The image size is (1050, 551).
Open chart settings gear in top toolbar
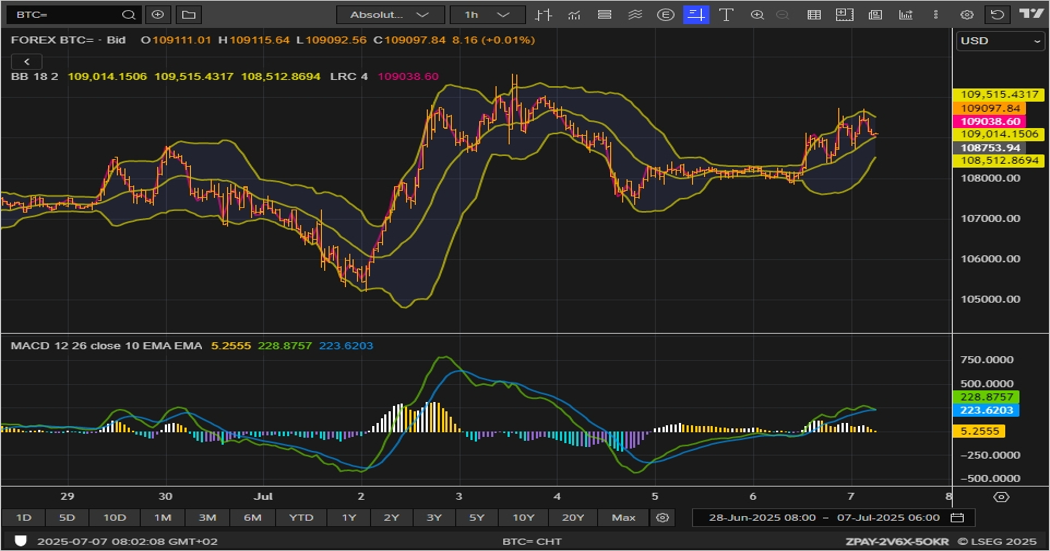click(x=966, y=14)
